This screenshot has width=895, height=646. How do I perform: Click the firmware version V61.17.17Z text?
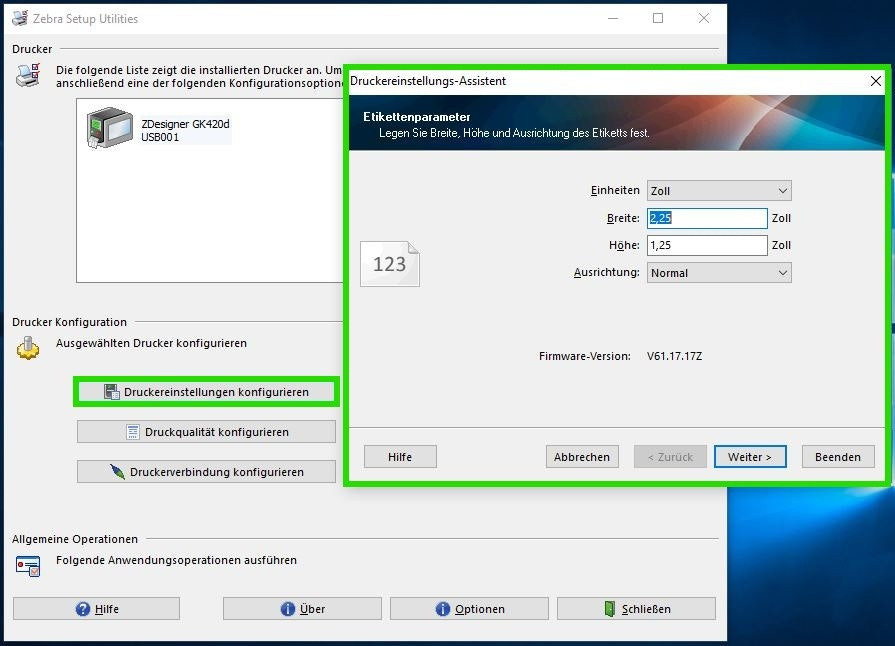tap(674, 356)
